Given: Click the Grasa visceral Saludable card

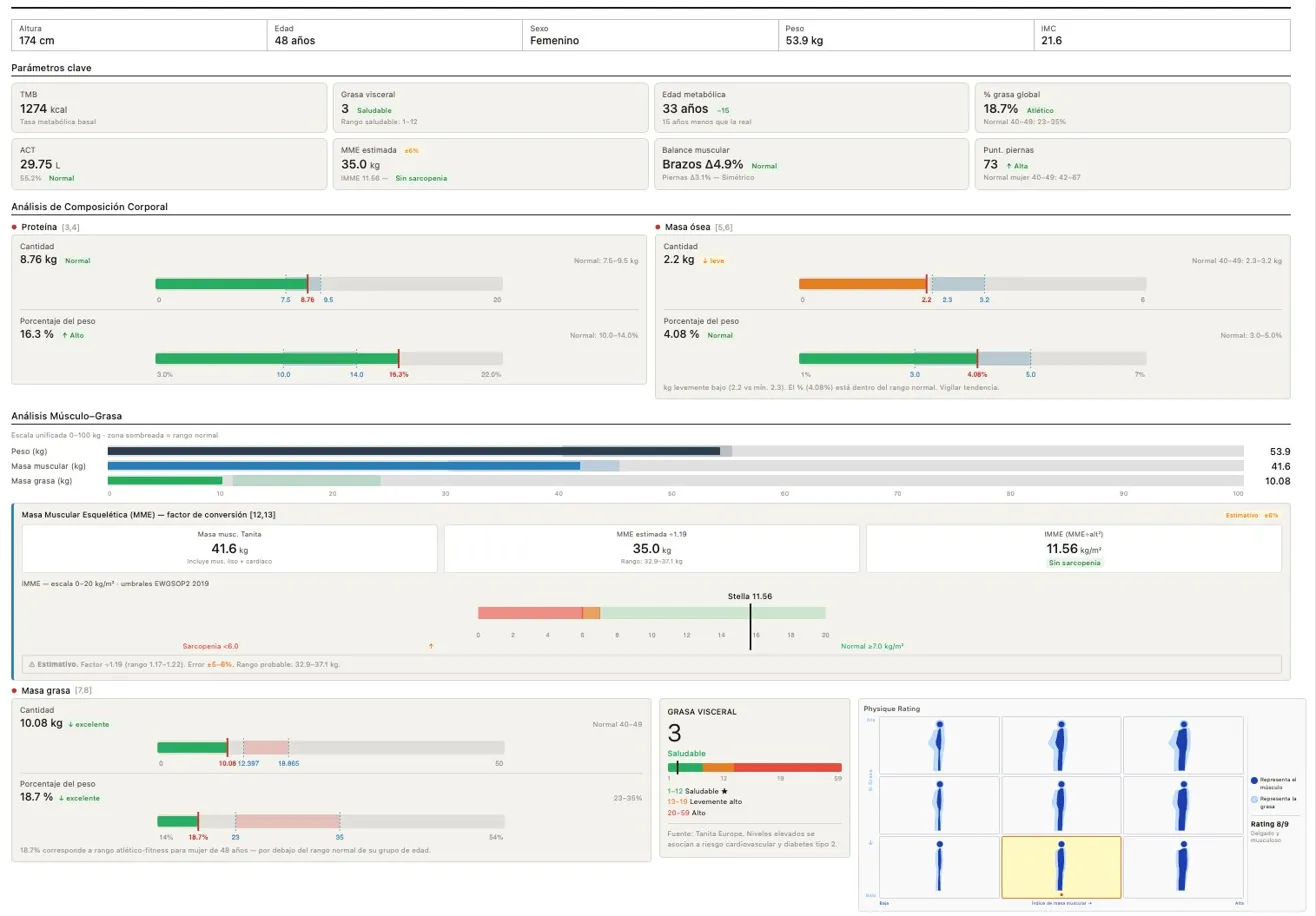Looking at the screenshot, I should point(490,107).
